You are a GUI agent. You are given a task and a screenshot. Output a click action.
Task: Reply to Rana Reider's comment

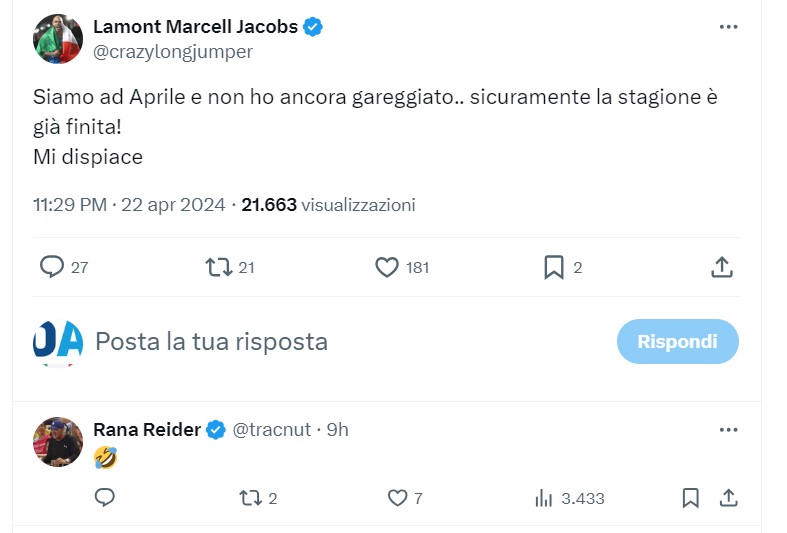pos(104,497)
